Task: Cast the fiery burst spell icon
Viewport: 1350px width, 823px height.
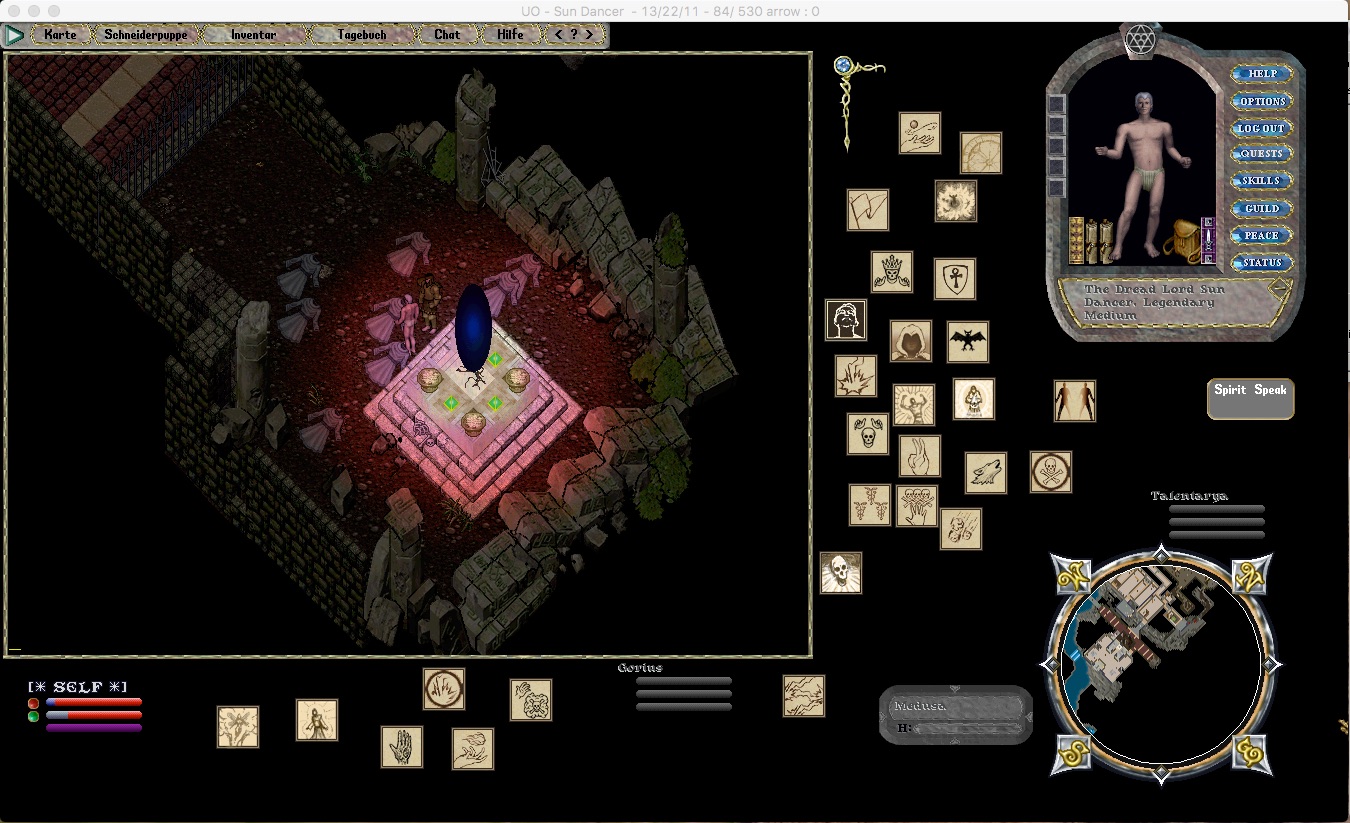Action: pos(956,201)
